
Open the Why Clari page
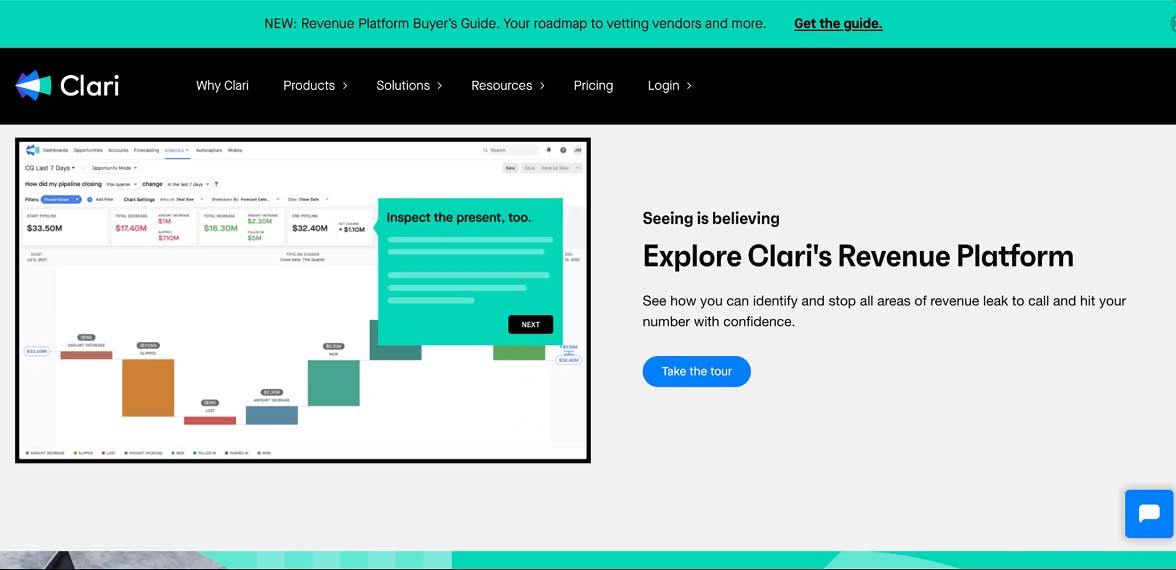coord(222,86)
